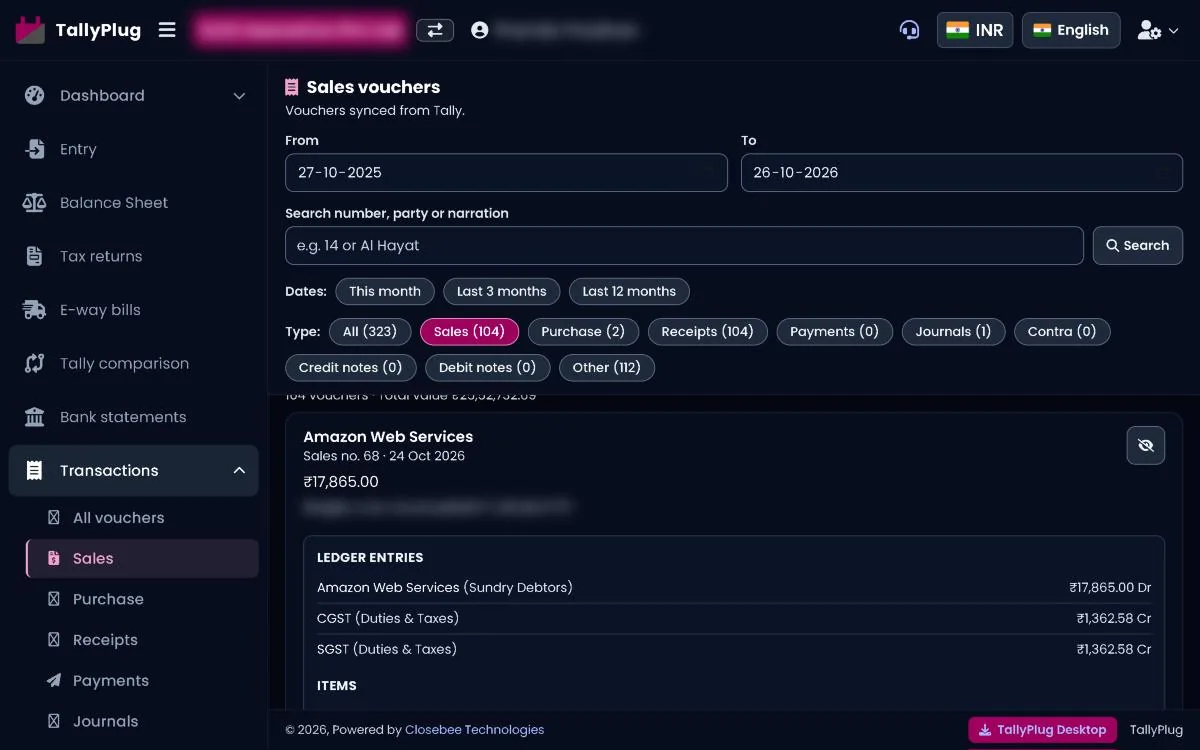The height and width of the screenshot is (750, 1200).
Task: Open support via headset icon
Action: (x=909, y=30)
